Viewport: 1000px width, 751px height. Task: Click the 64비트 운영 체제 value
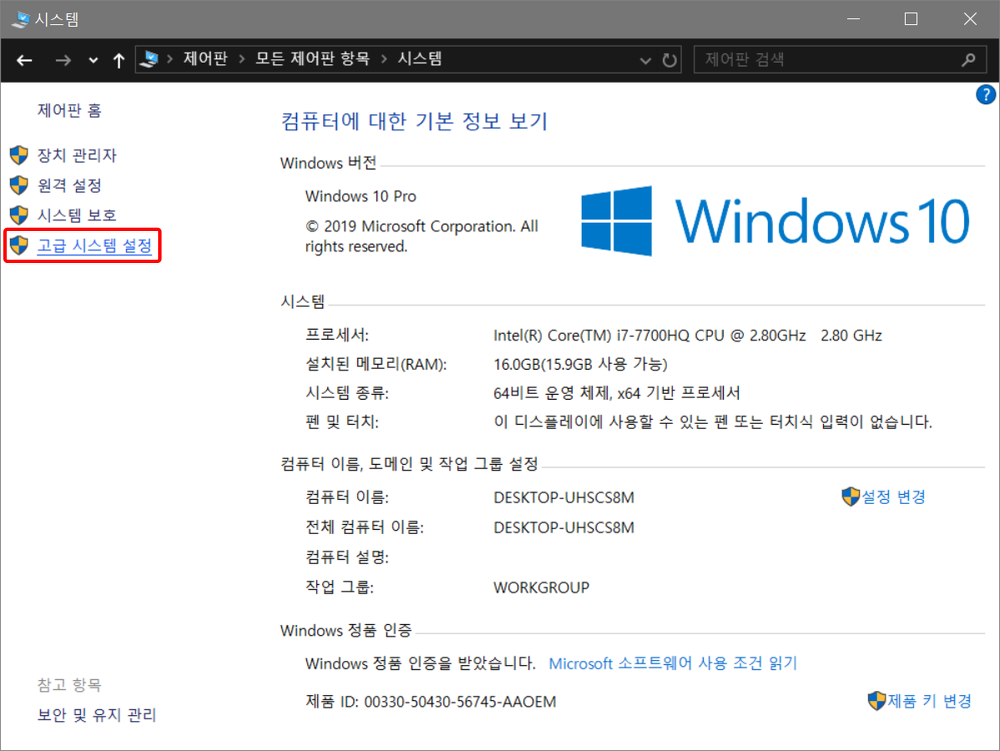(x=617, y=393)
